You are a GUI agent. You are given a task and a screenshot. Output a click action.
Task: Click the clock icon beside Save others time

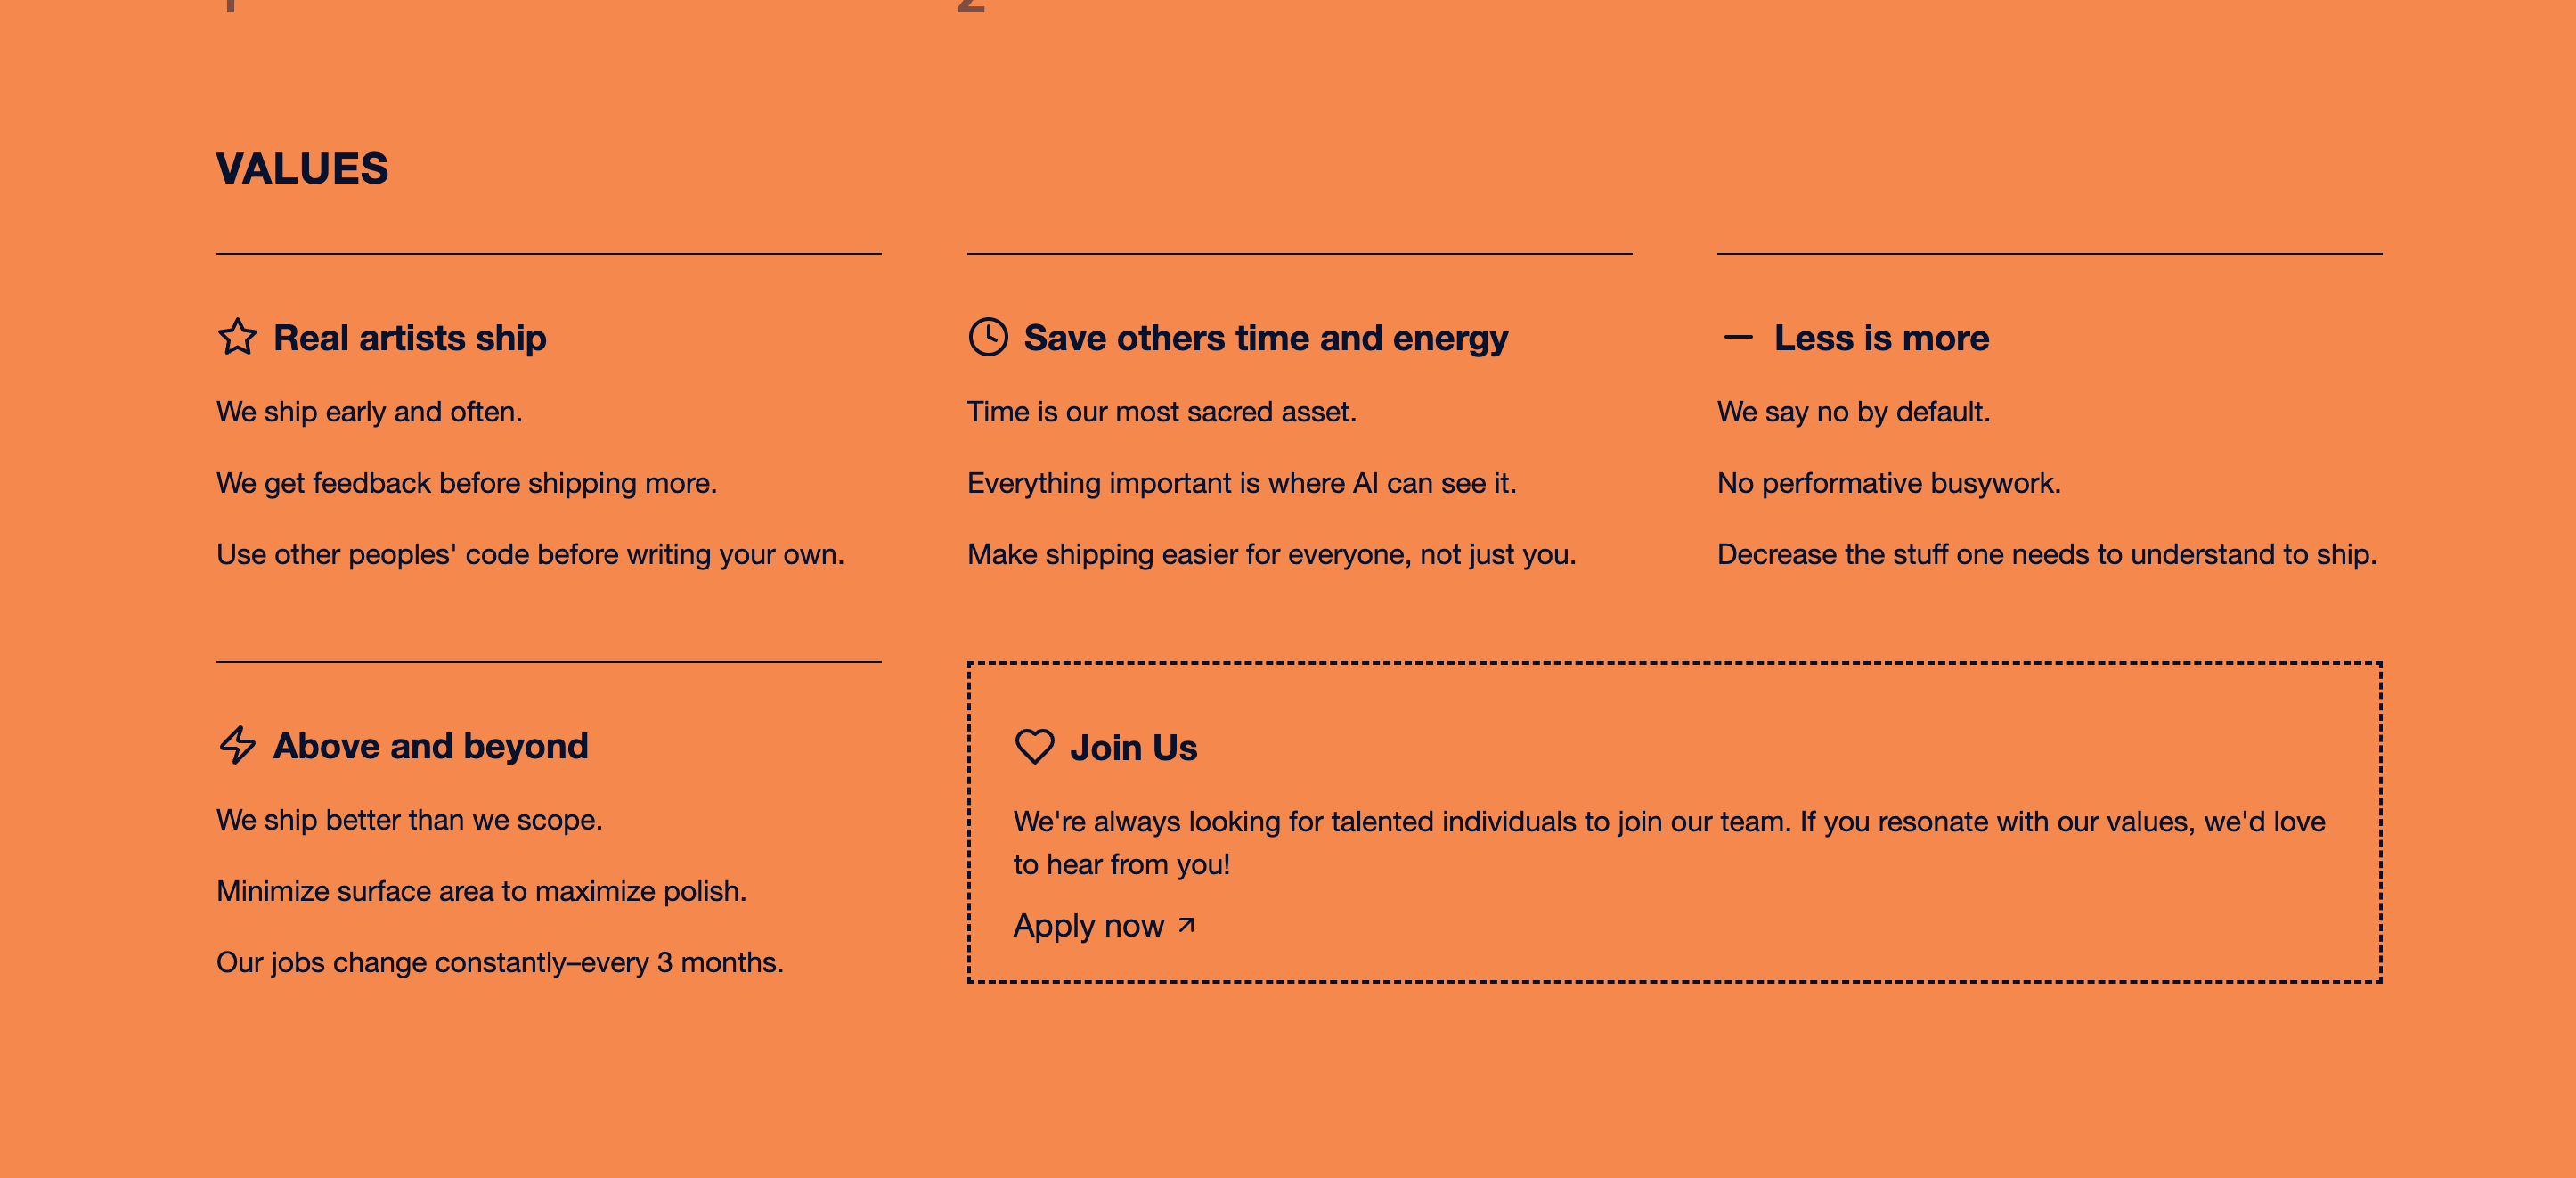[988, 337]
